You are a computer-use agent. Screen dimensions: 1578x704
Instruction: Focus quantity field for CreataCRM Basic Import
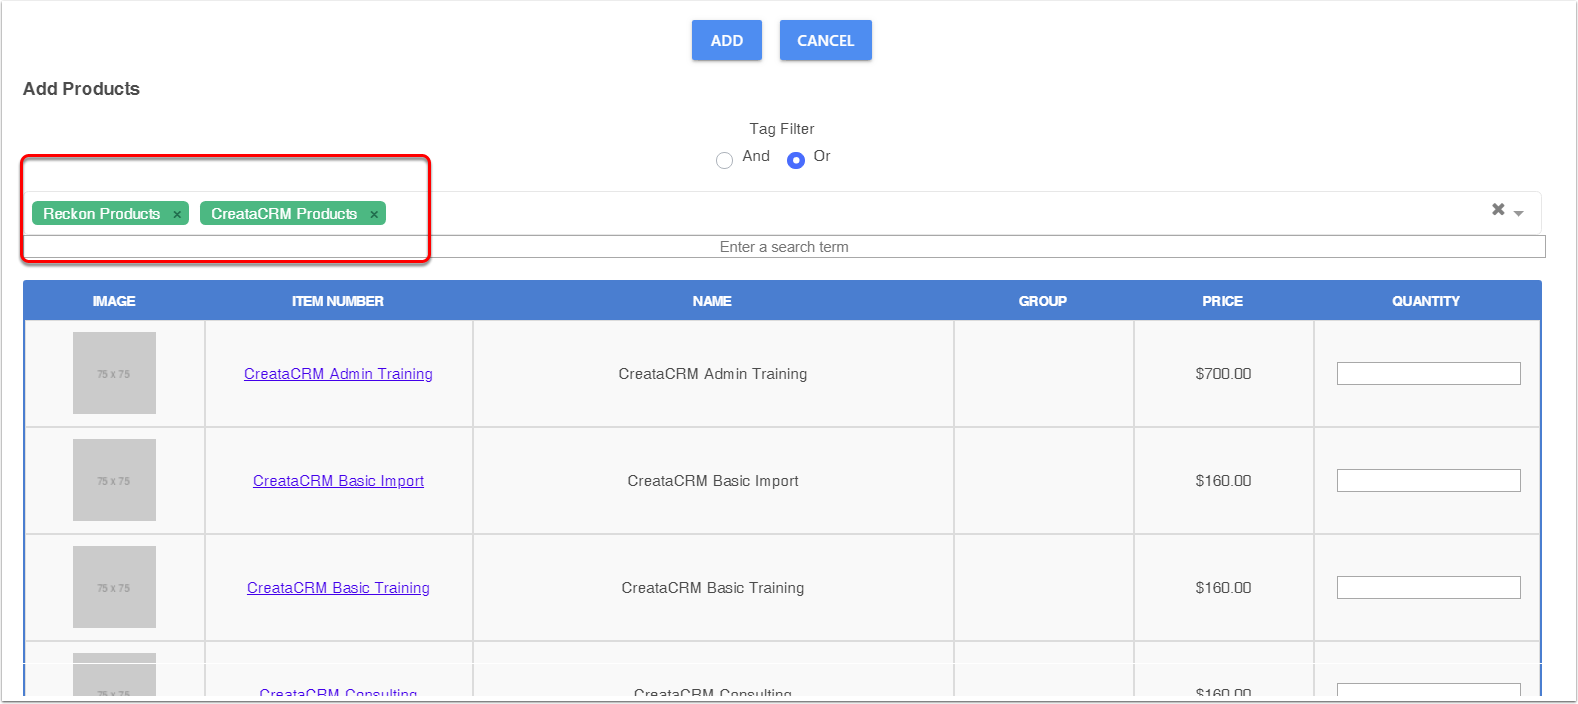click(x=1429, y=481)
